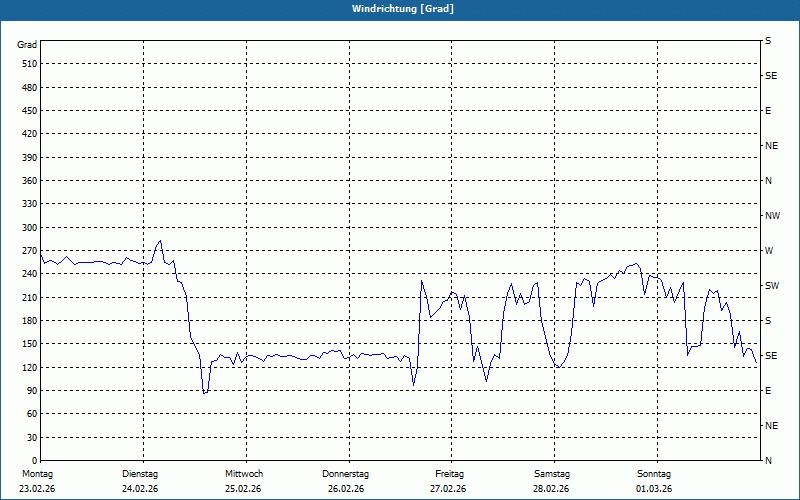Viewport: 800px width, 500px height.
Task: Click the '270' left axis value
Action: click(x=30, y=251)
